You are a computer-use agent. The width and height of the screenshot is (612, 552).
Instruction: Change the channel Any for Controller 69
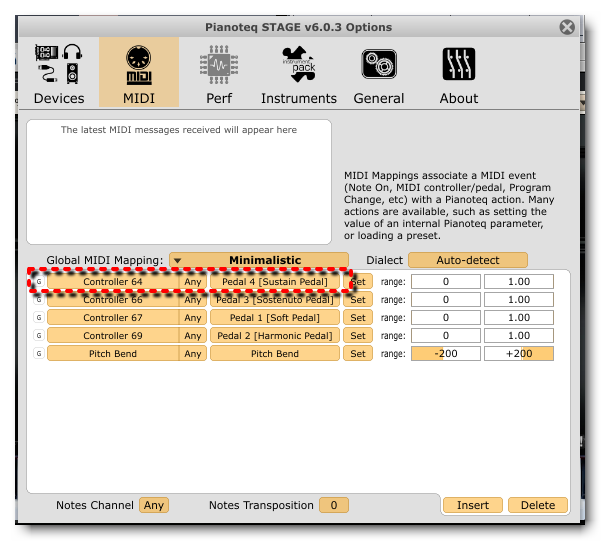[x=193, y=335]
